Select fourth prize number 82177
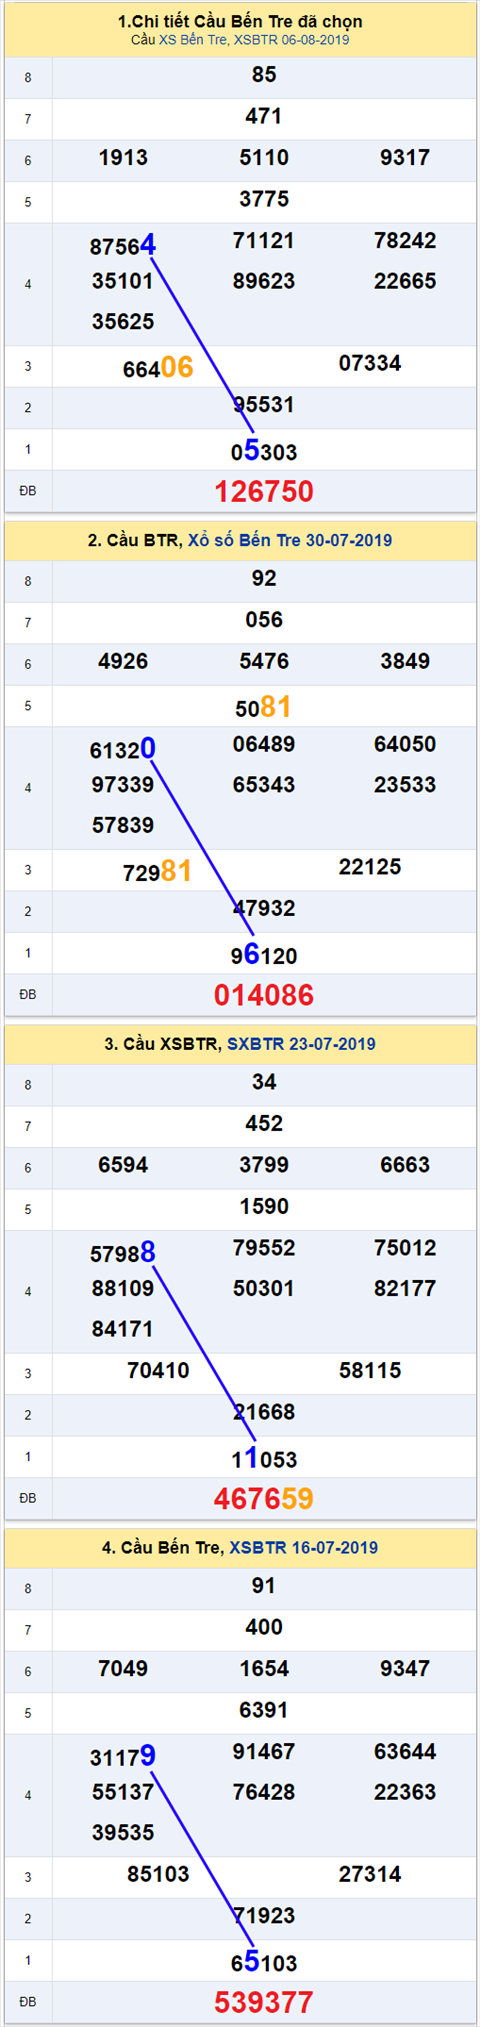Viewport: 480px width, 2027px height. point(405,1289)
